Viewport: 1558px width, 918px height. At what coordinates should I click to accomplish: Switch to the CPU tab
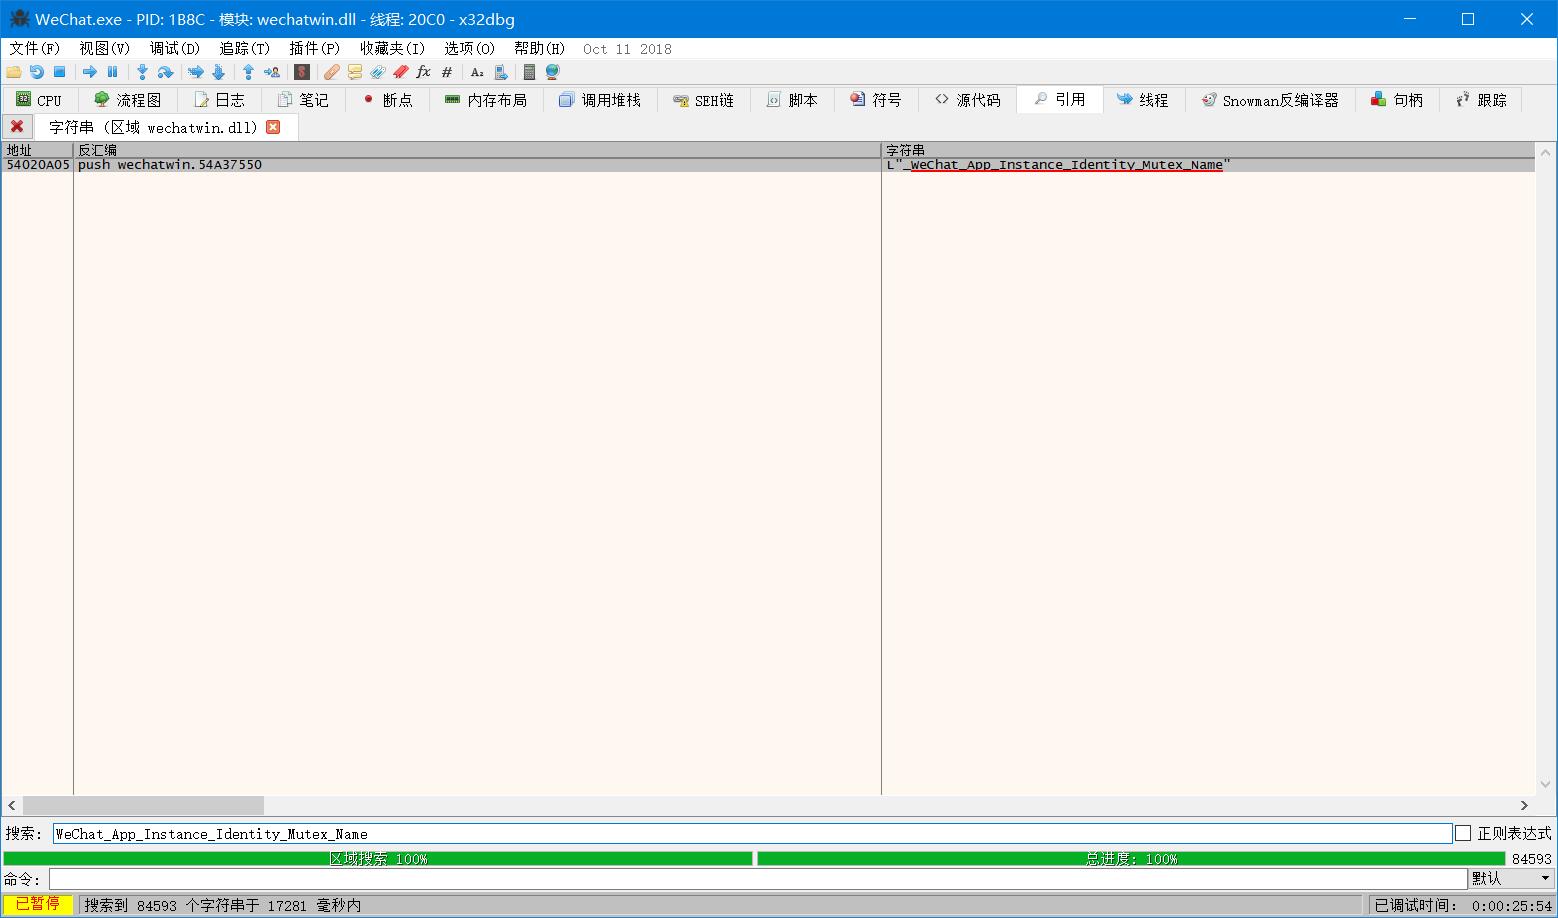(x=39, y=100)
